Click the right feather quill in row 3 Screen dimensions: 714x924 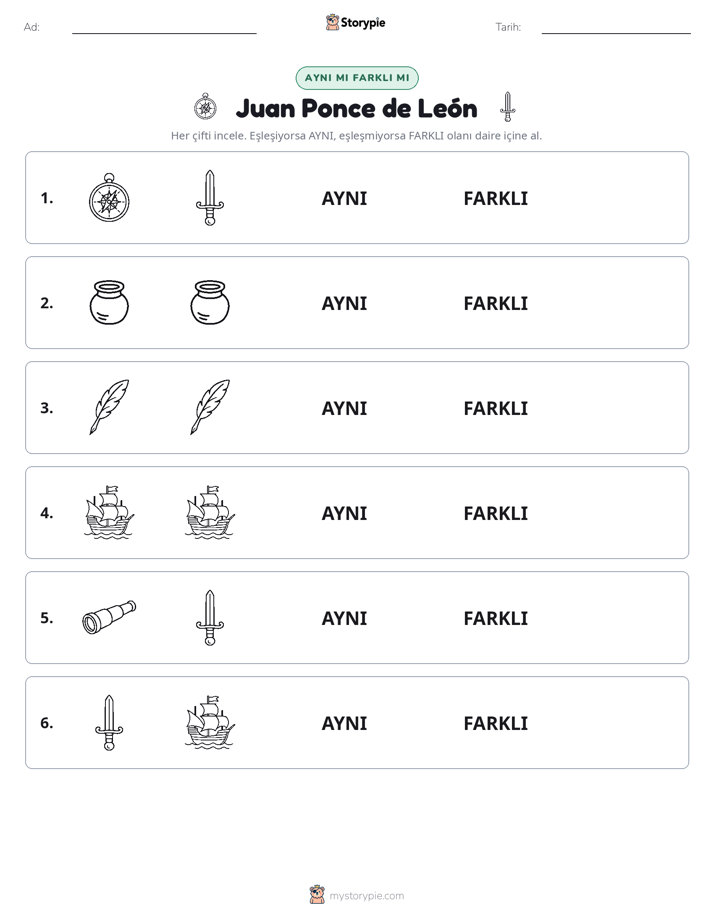[x=210, y=407]
